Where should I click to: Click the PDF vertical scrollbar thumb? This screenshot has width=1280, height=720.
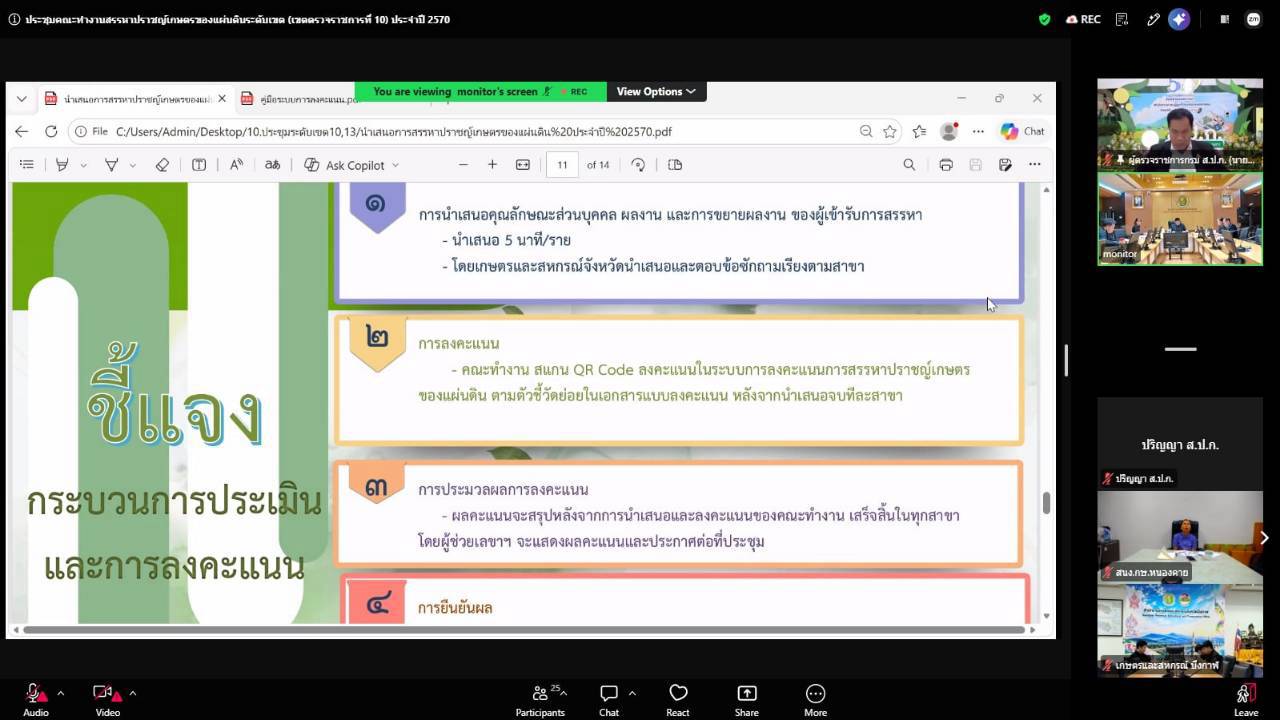(x=1046, y=503)
